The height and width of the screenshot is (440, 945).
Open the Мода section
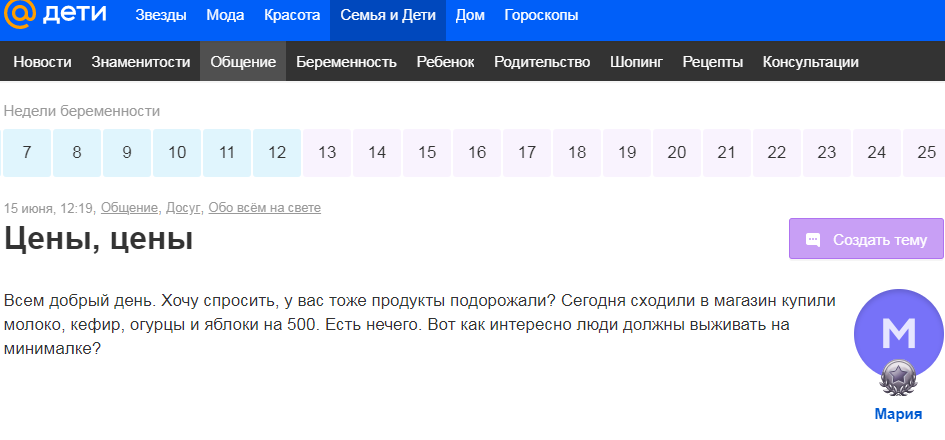pyautogui.click(x=225, y=16)
